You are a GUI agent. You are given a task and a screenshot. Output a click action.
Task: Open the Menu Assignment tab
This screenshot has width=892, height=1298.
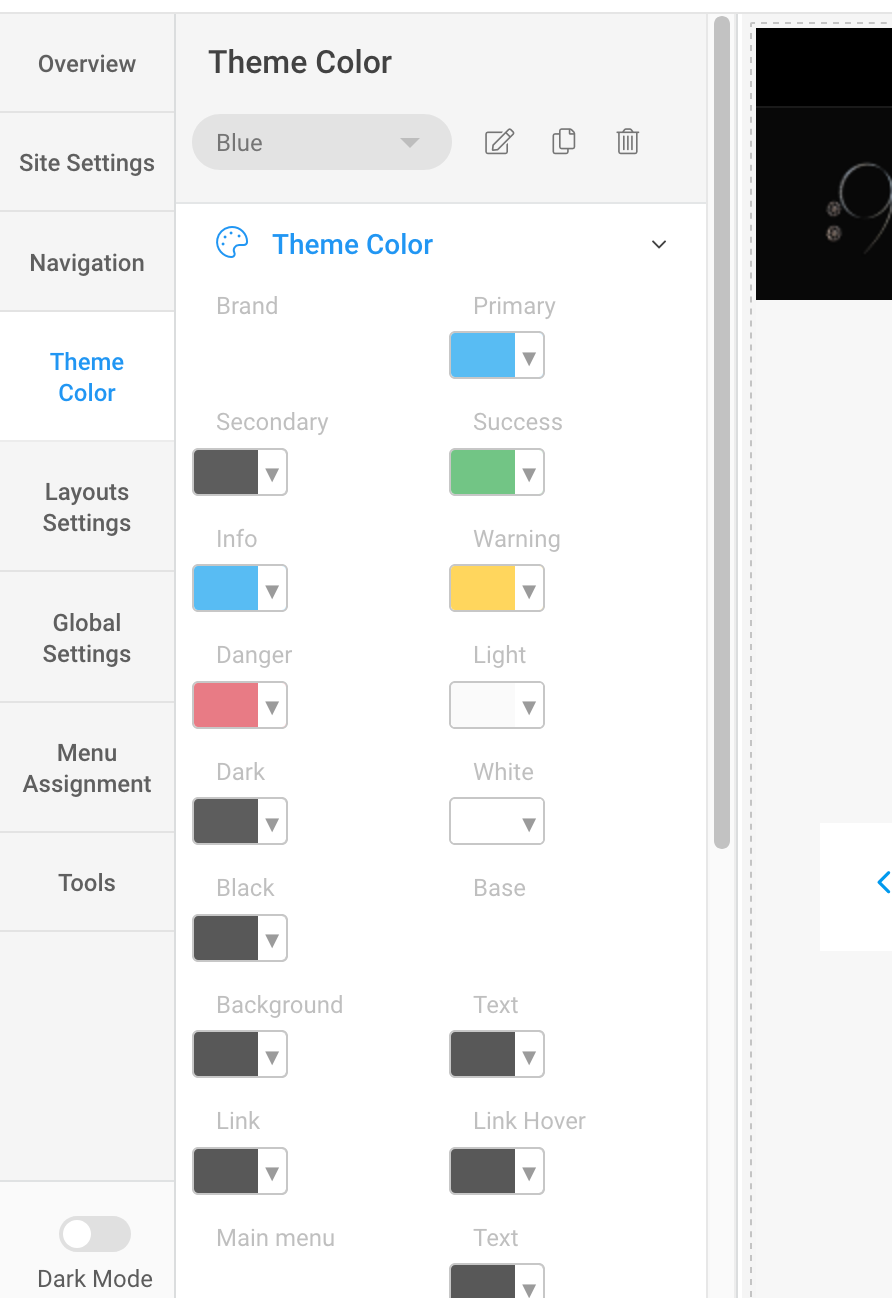[87, 768]
